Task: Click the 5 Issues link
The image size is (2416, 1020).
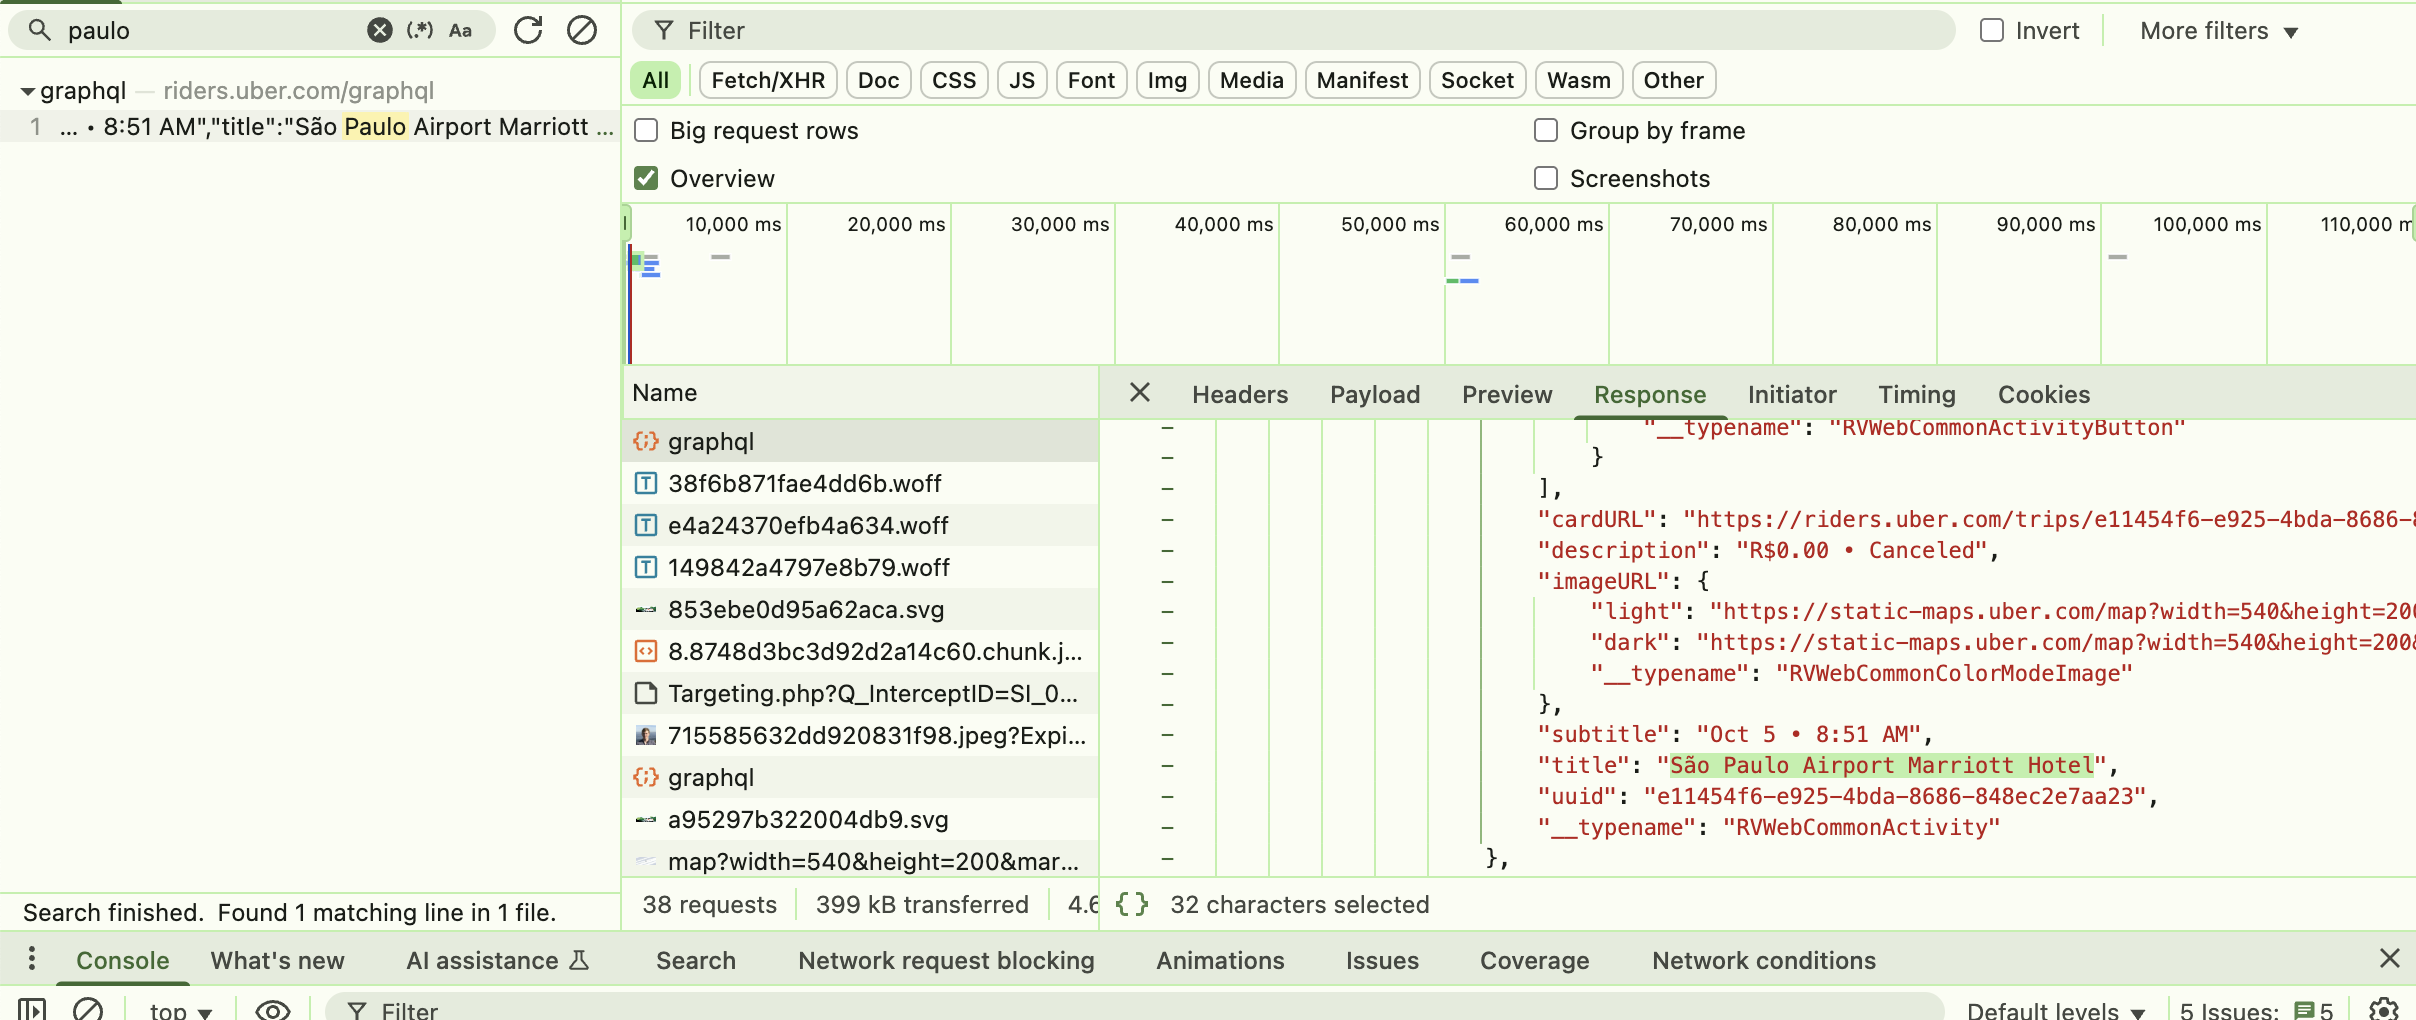Action: click(2255, 1010)
